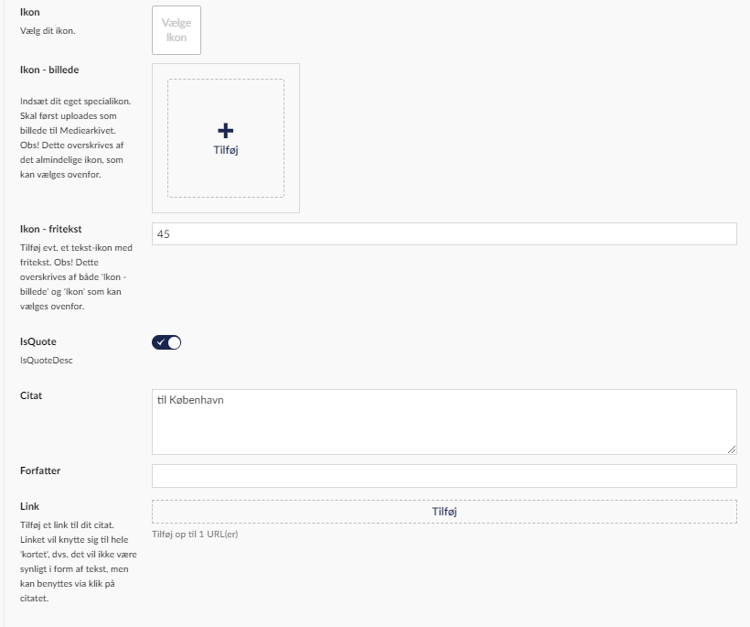Click the Link field label
Image resolution: width=750 pixels, height=627 pixels.
point(30,507)
